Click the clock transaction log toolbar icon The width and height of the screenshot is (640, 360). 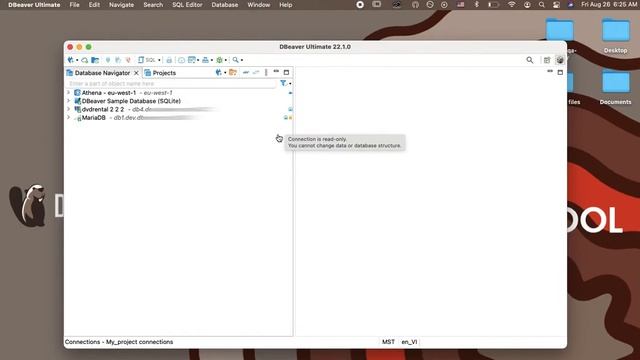(x=181, y=60)
